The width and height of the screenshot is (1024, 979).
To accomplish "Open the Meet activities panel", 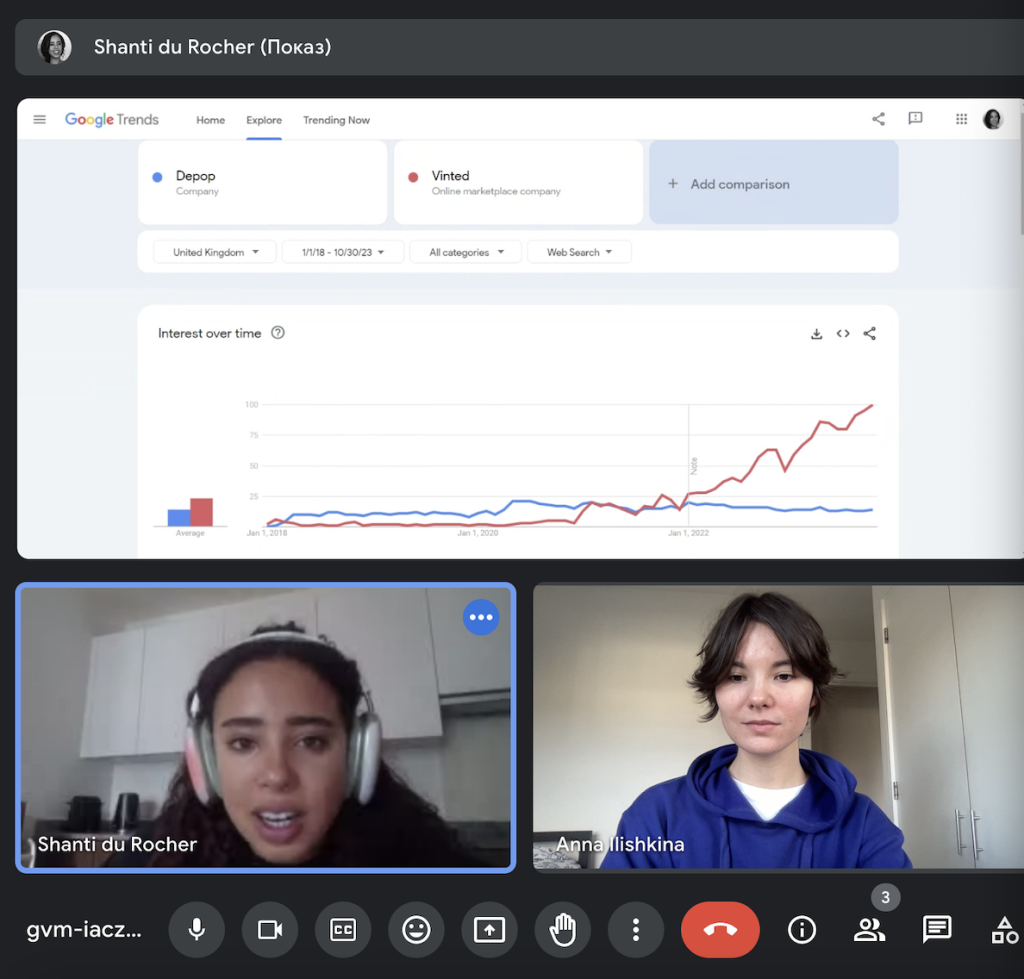I will (1004, 929).
